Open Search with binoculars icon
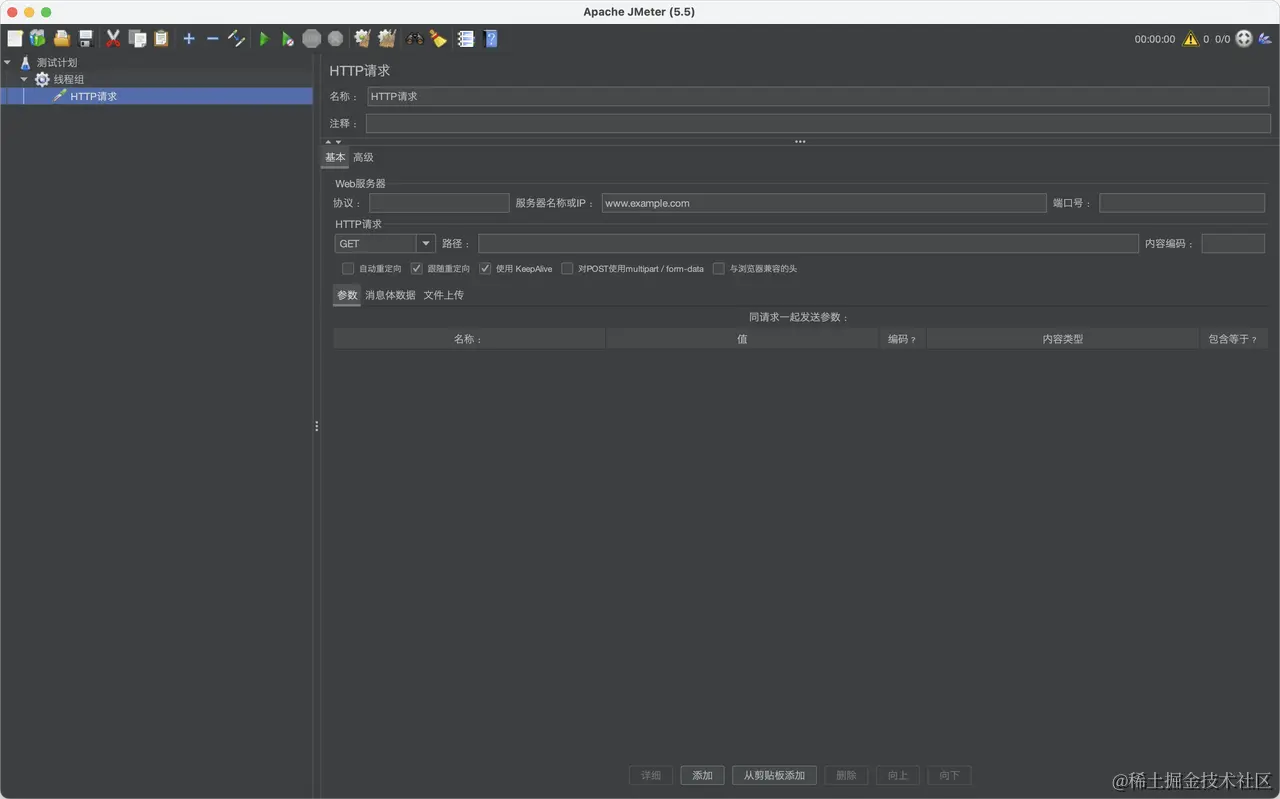Viewport: 1280px width, 799px height. pos(414,39)
